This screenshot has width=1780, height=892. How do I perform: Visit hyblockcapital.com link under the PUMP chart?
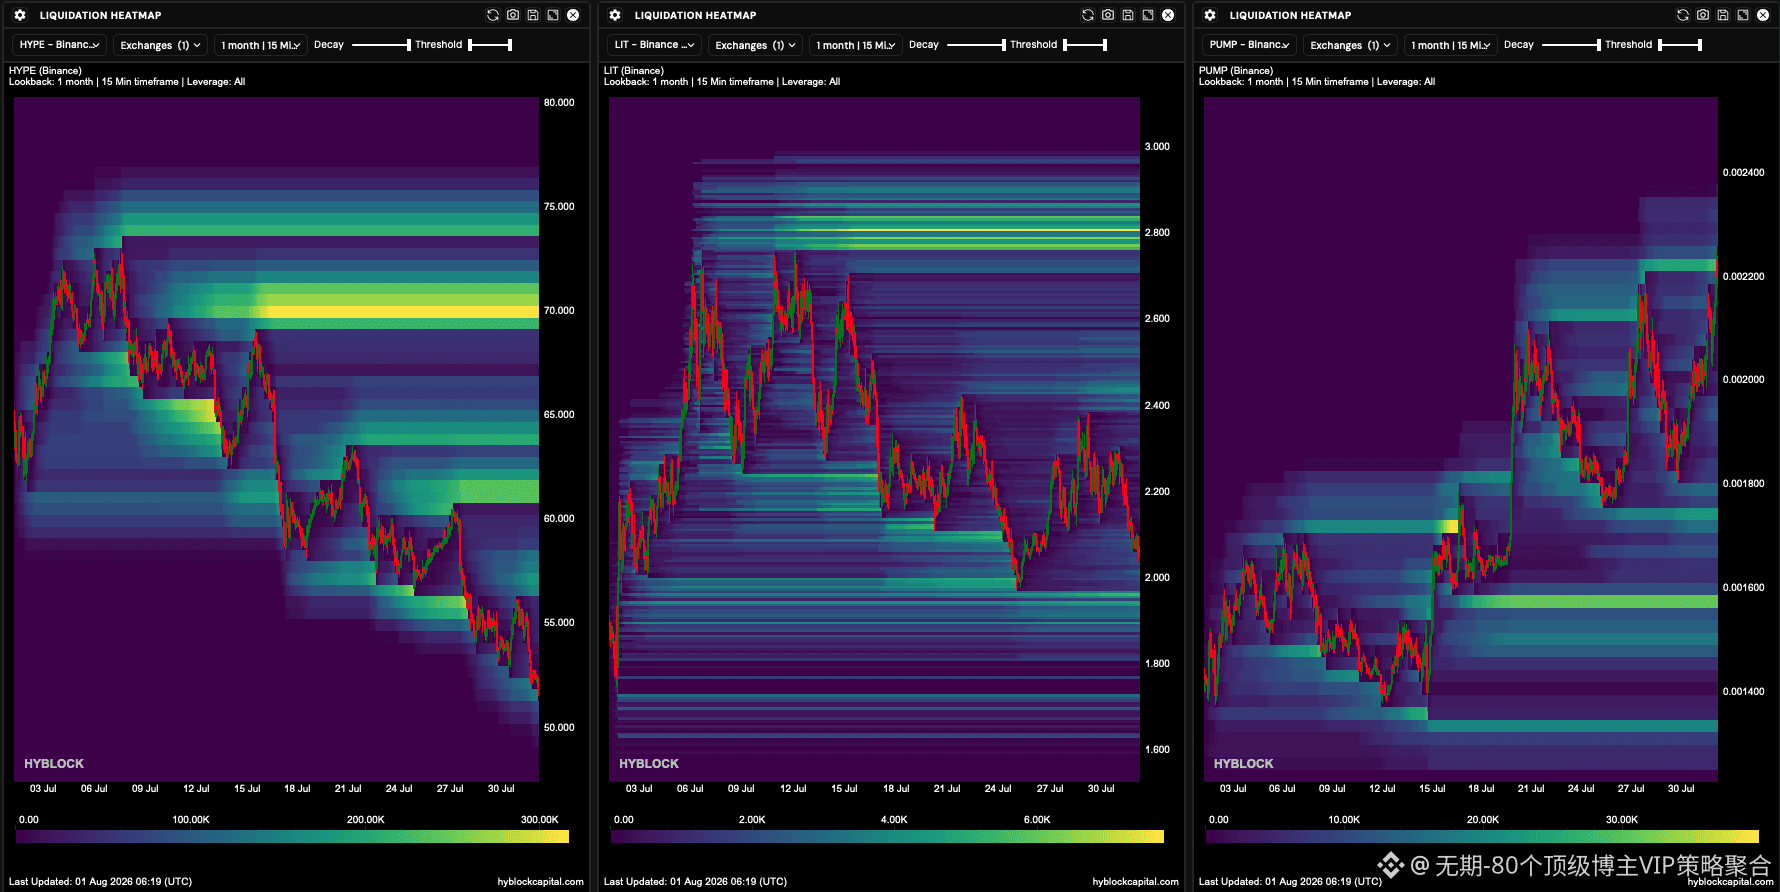coord(1730,882)
